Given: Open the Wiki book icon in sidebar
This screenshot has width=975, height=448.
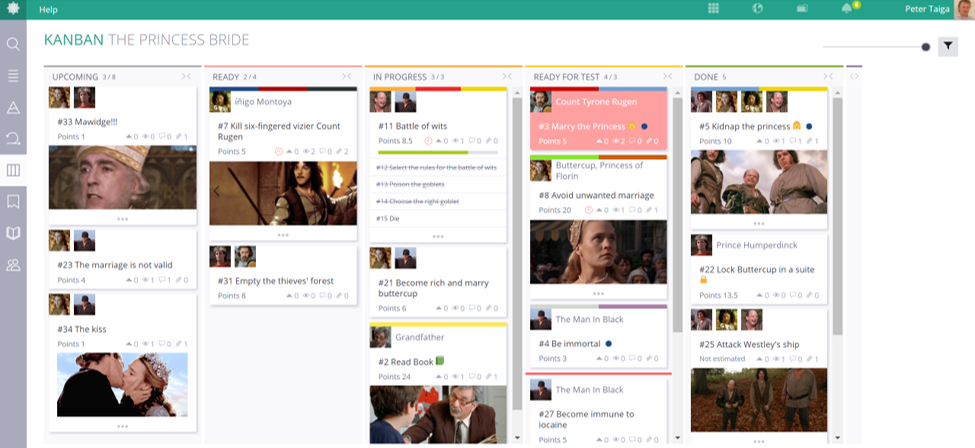Looking at the screenshot, I should click(13, 233).
